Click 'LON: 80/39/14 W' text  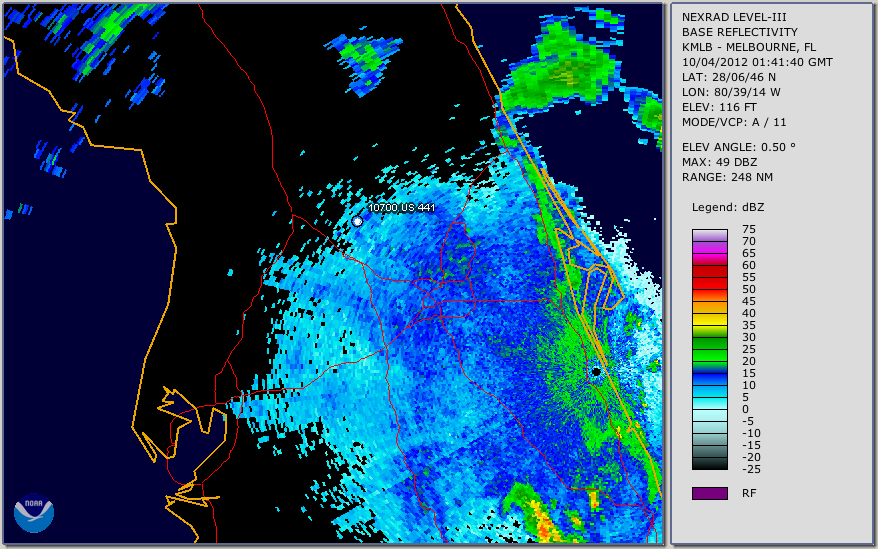click(x=731, y=92)
